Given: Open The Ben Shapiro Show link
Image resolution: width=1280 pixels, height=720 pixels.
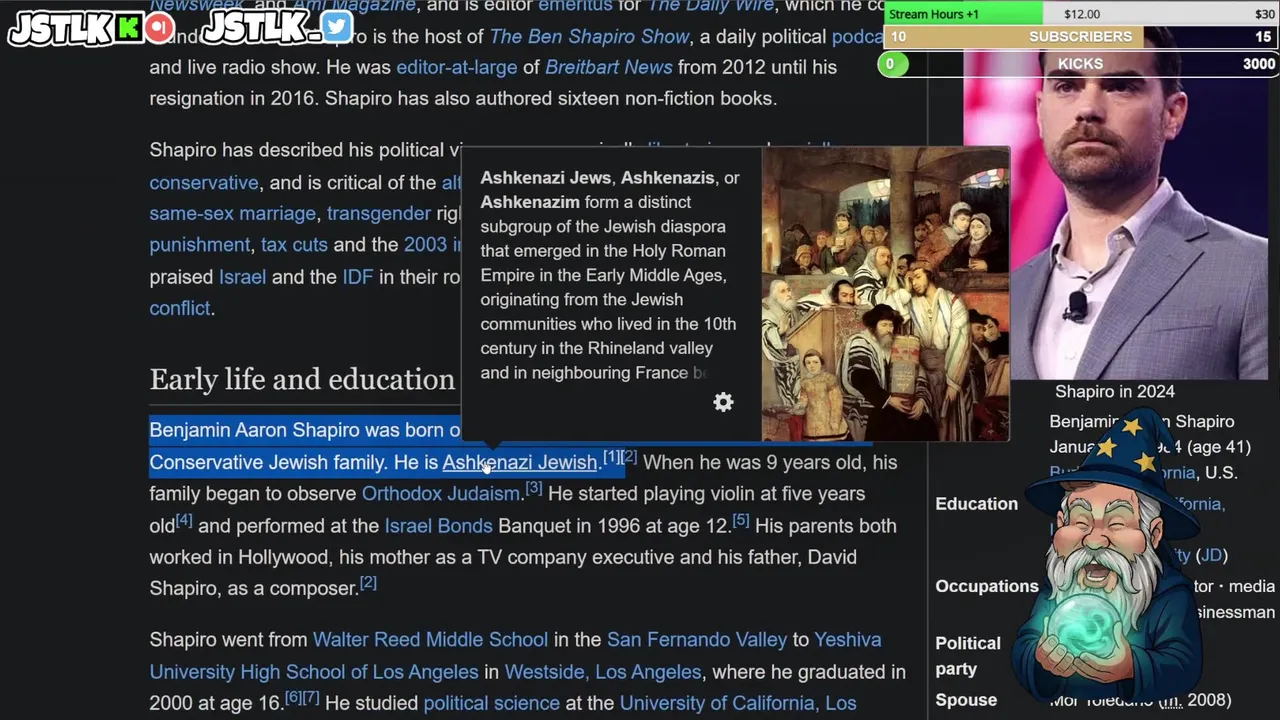Looking at the screenshot, I should click(x=589, y=37).
